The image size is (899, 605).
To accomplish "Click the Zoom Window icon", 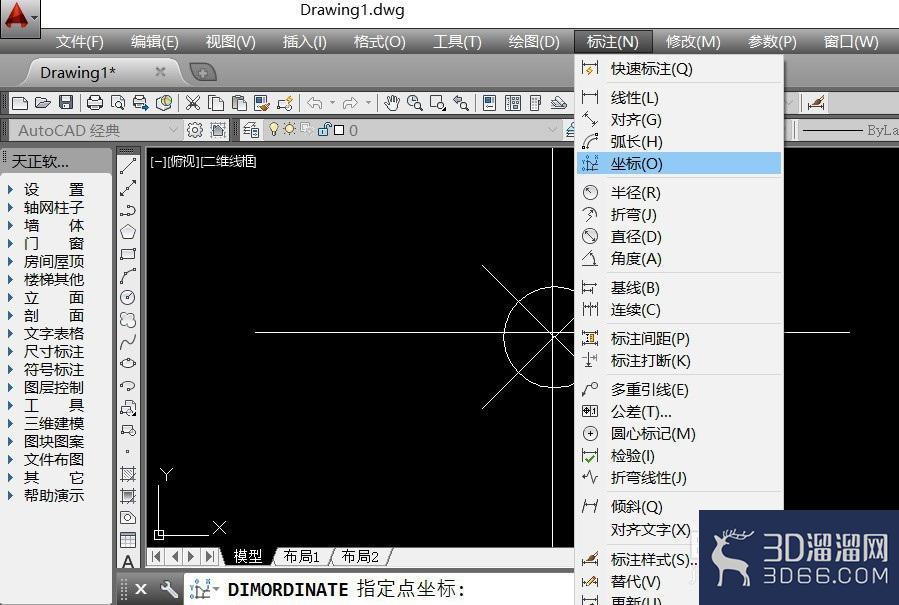I will [437, 103].
